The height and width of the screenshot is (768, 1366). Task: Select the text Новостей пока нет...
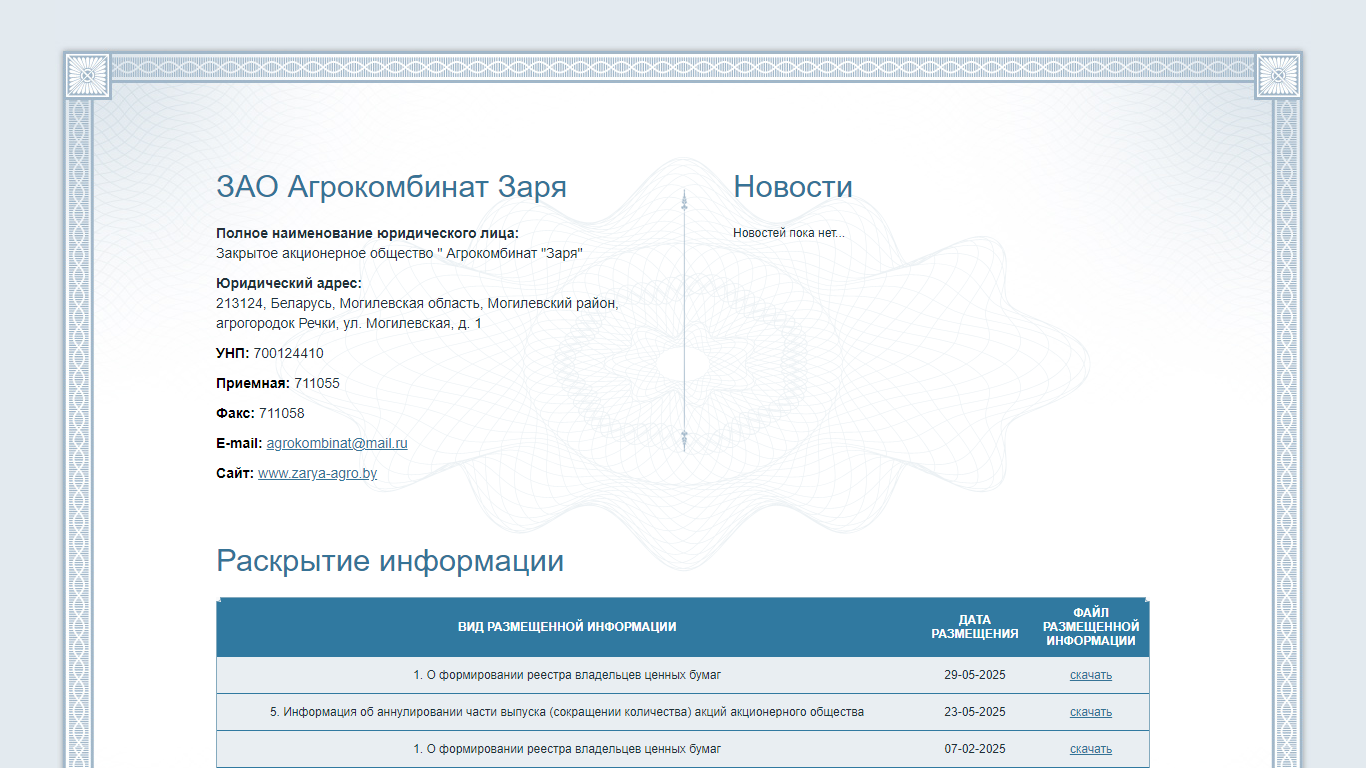click(788, 233)
